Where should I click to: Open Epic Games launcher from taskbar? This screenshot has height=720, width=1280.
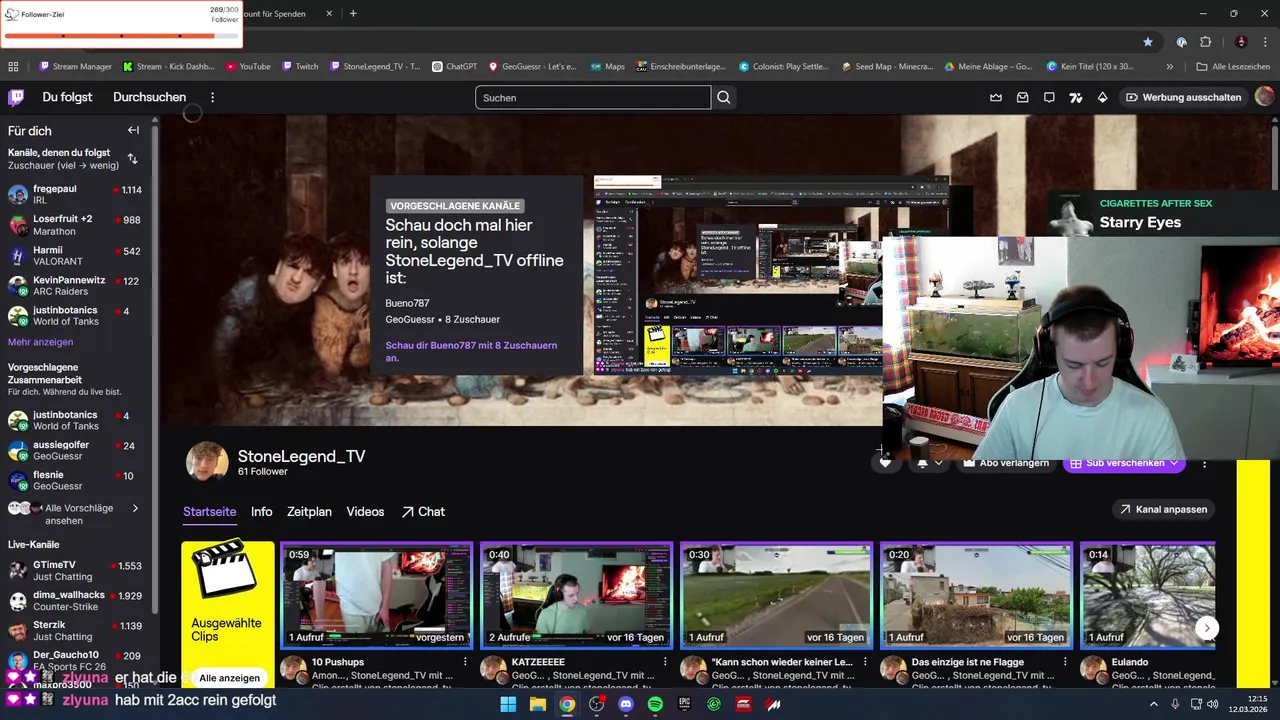click(x=685, y=704)
